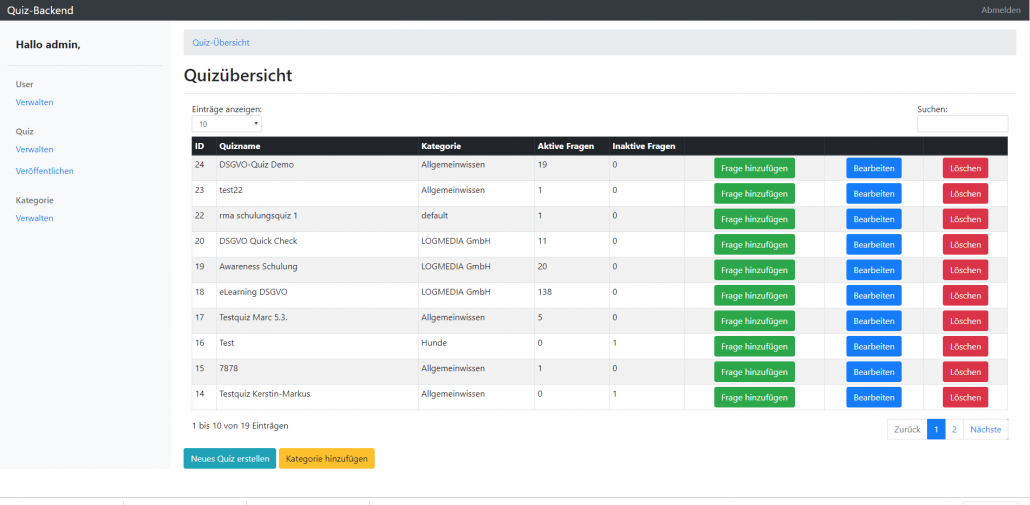Image resolution: width=1030 pixels, height=505 pixels.
Task: Edit the eLearning DSGVO quiz
Action: [x=873, y=295]
